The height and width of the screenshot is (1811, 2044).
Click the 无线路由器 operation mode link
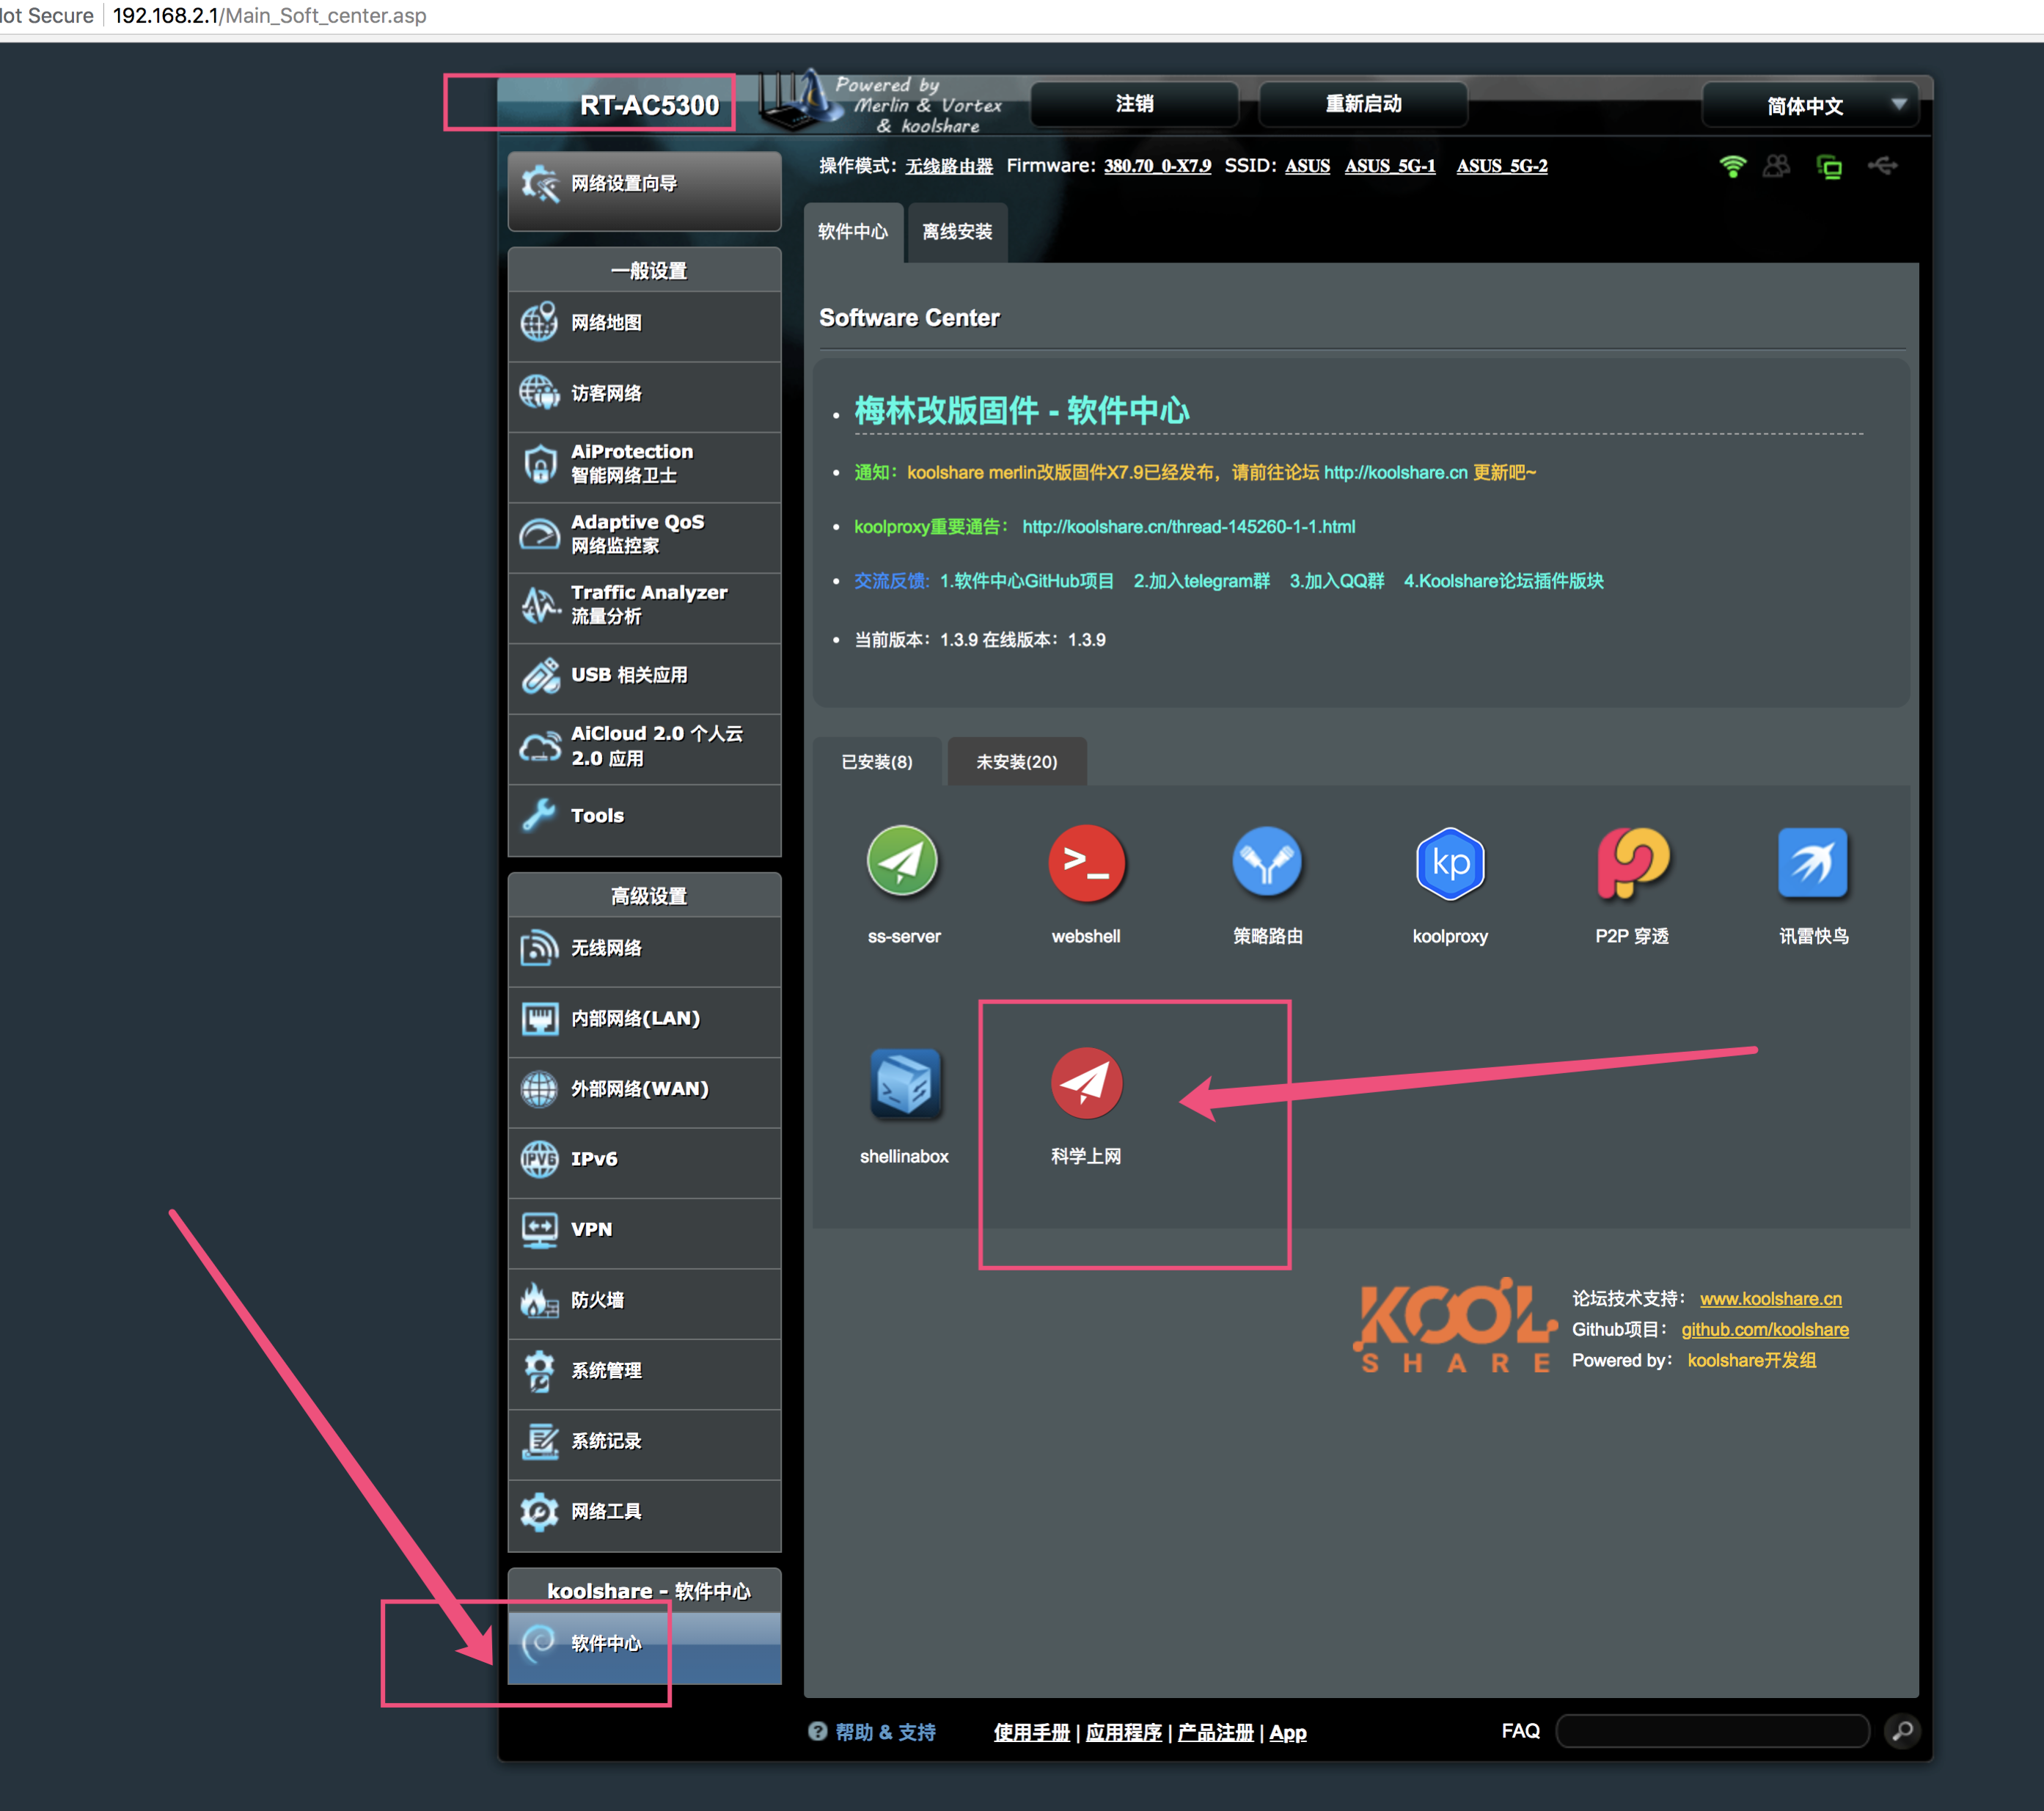point(949,166)
